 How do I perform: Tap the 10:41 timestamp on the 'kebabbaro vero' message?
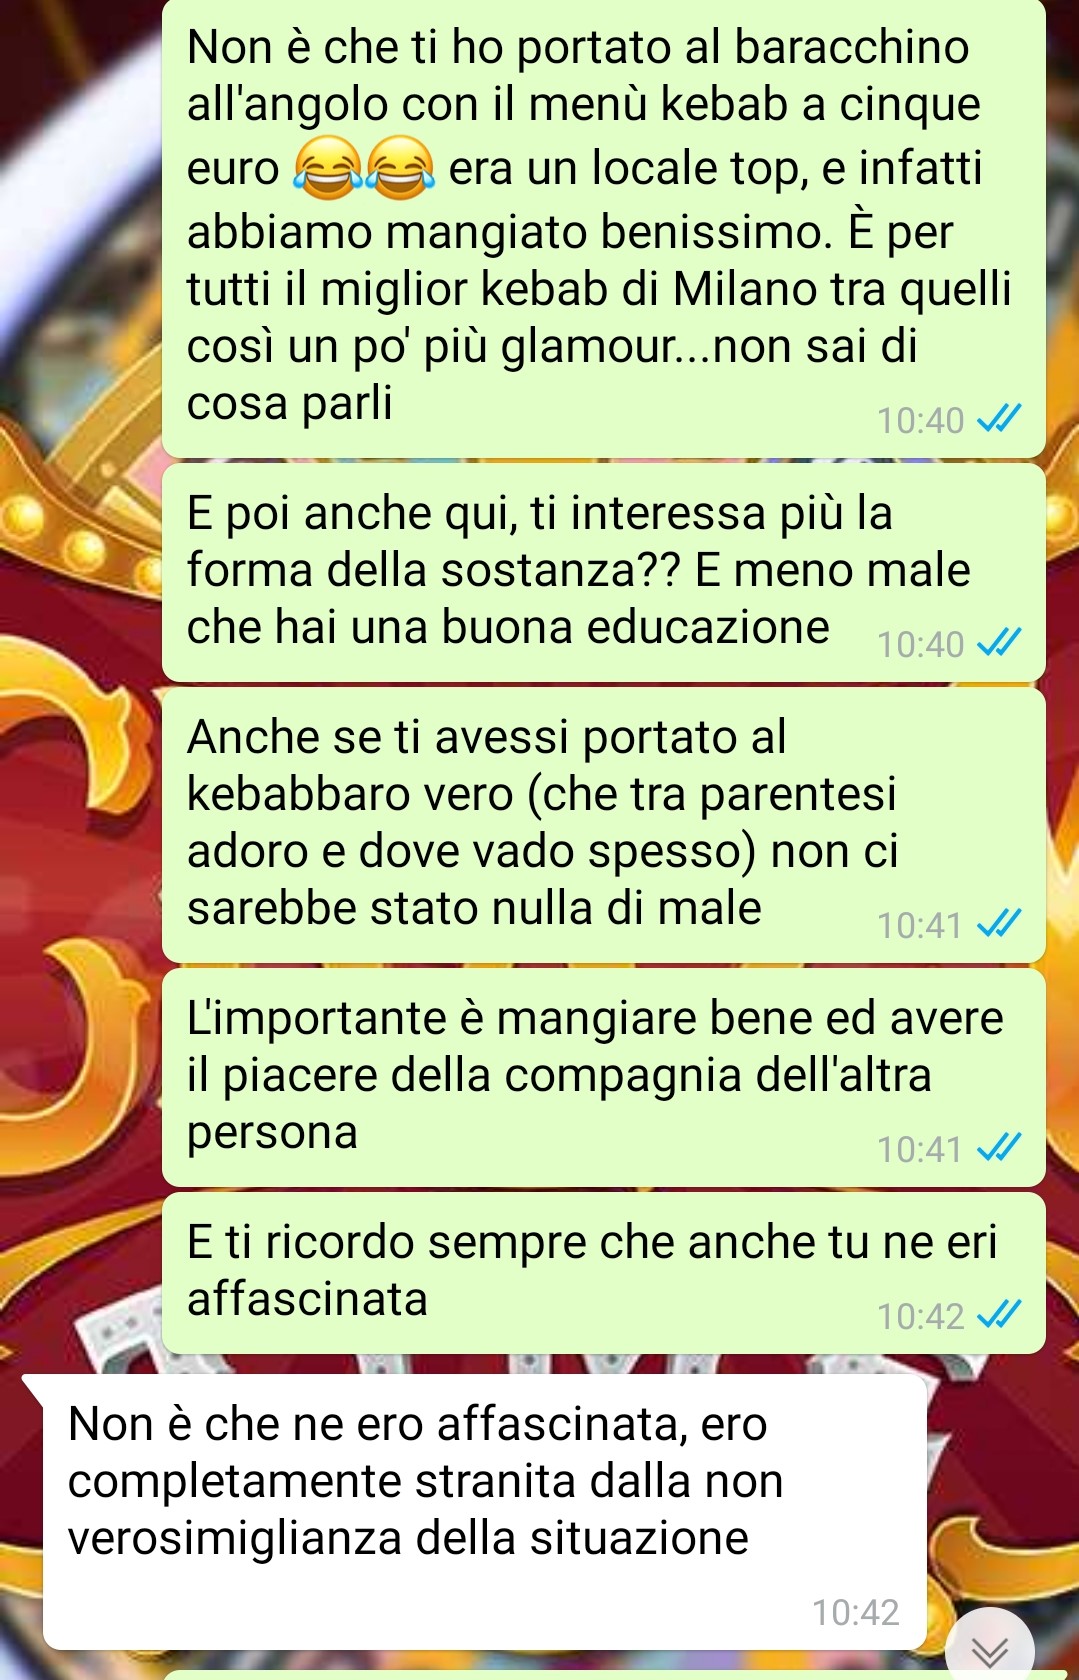pyautogui.click(x=920, y=925)
